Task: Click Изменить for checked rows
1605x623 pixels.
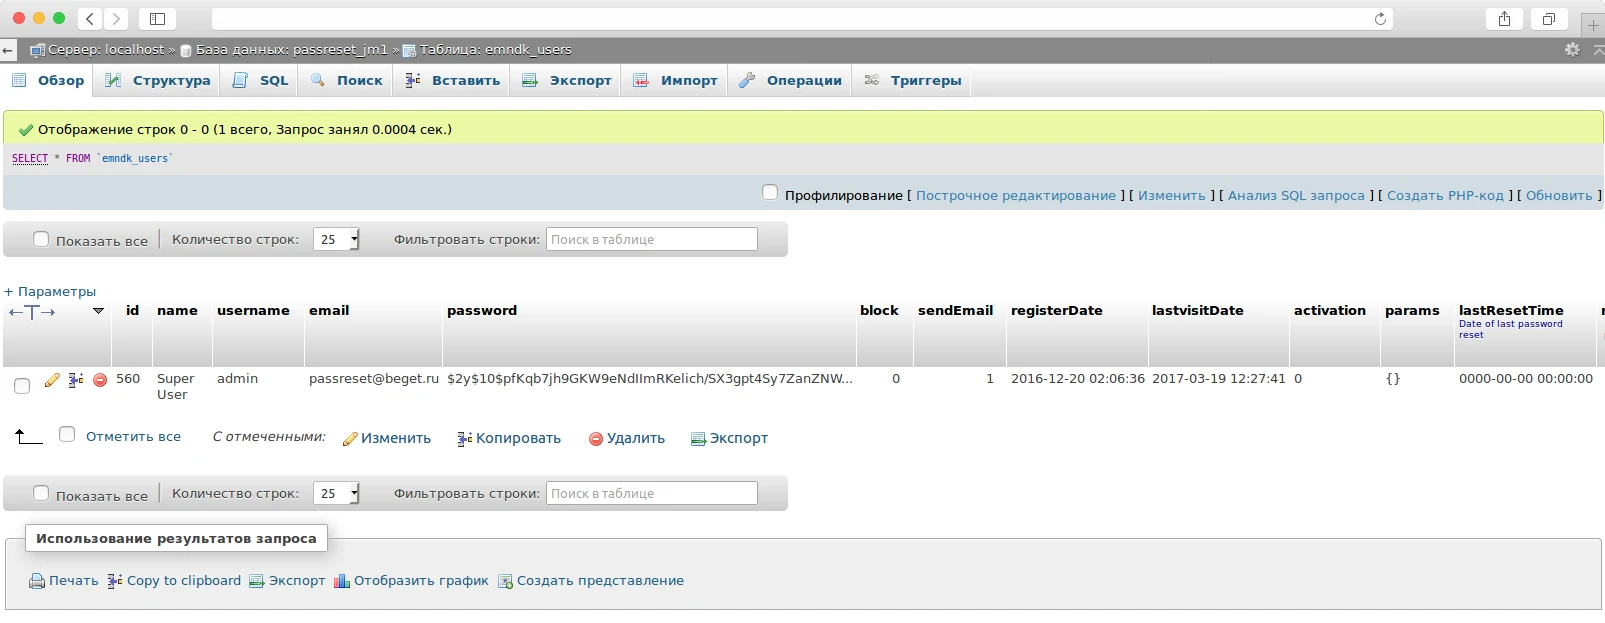Action: pyautogui.click(x=387, y=438)
